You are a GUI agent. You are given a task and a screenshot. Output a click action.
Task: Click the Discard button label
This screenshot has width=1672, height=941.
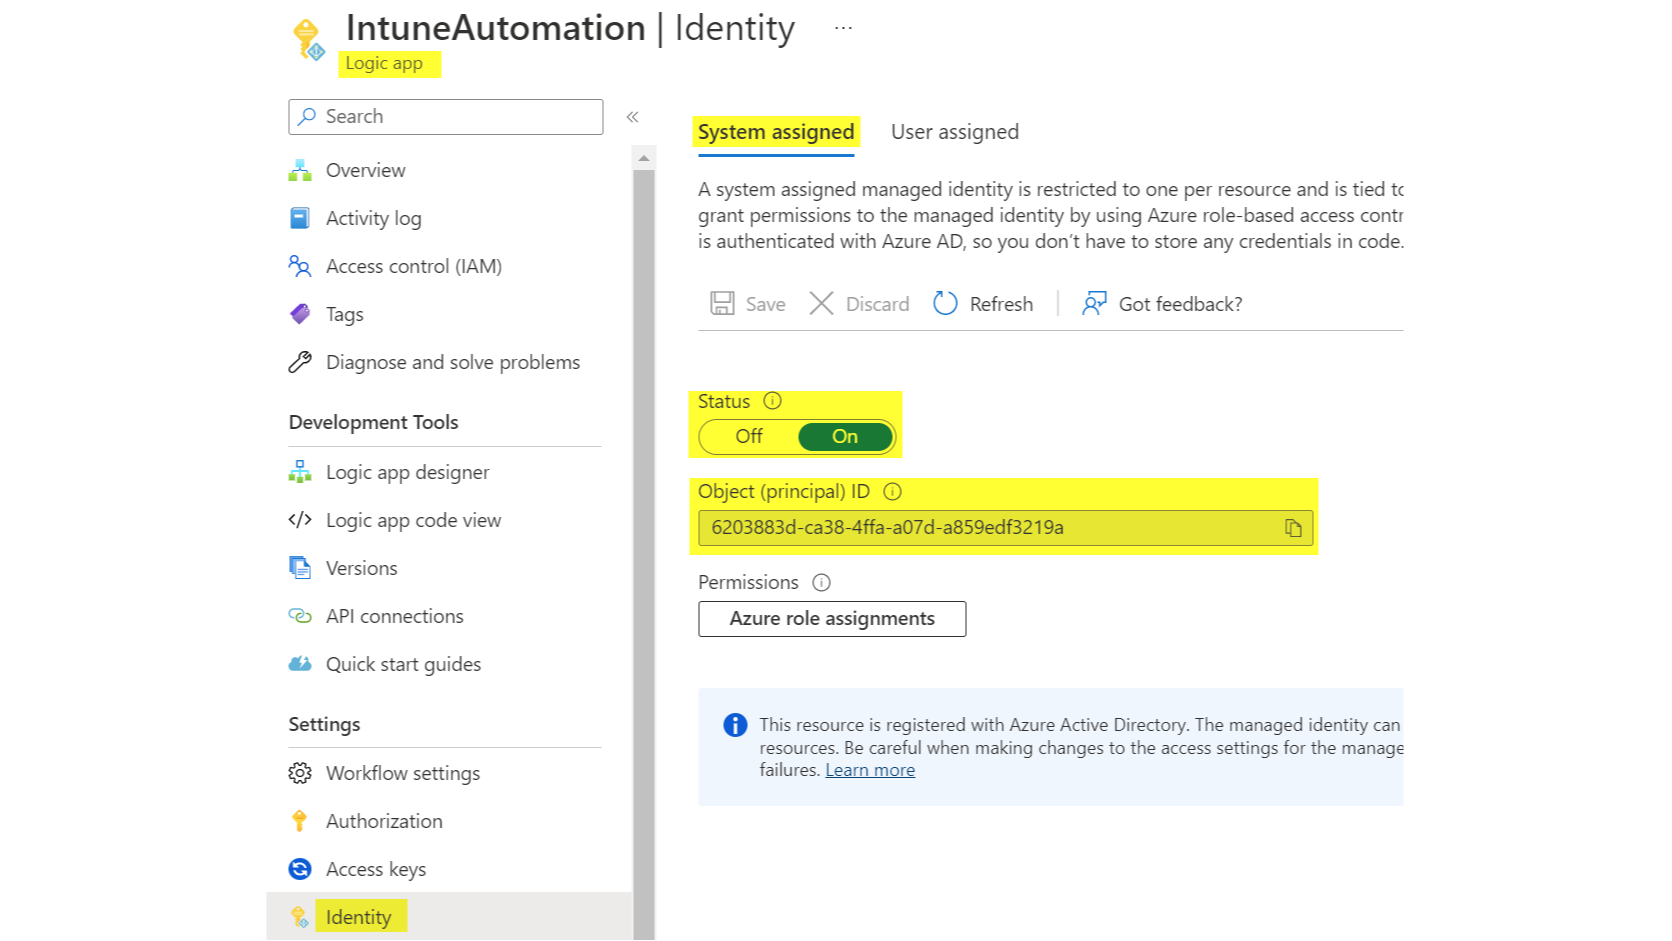tap(877, 304)
